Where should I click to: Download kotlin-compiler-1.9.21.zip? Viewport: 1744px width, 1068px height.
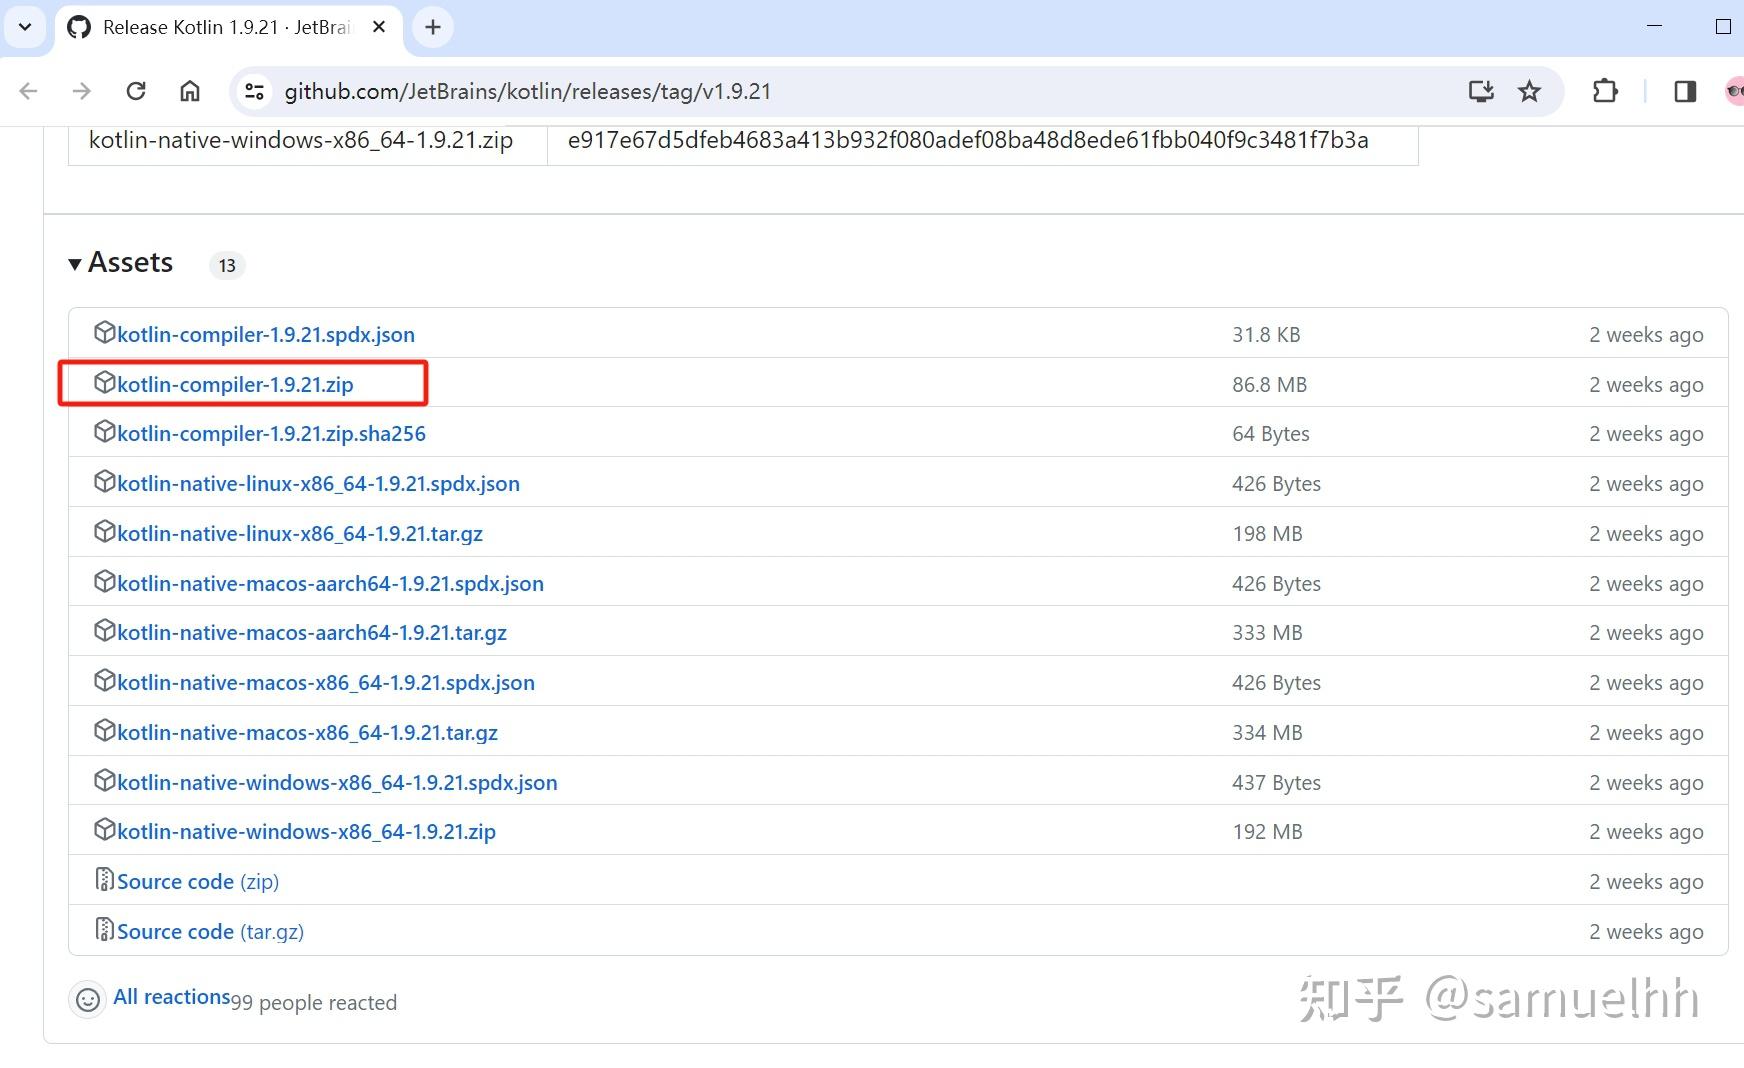234,384
